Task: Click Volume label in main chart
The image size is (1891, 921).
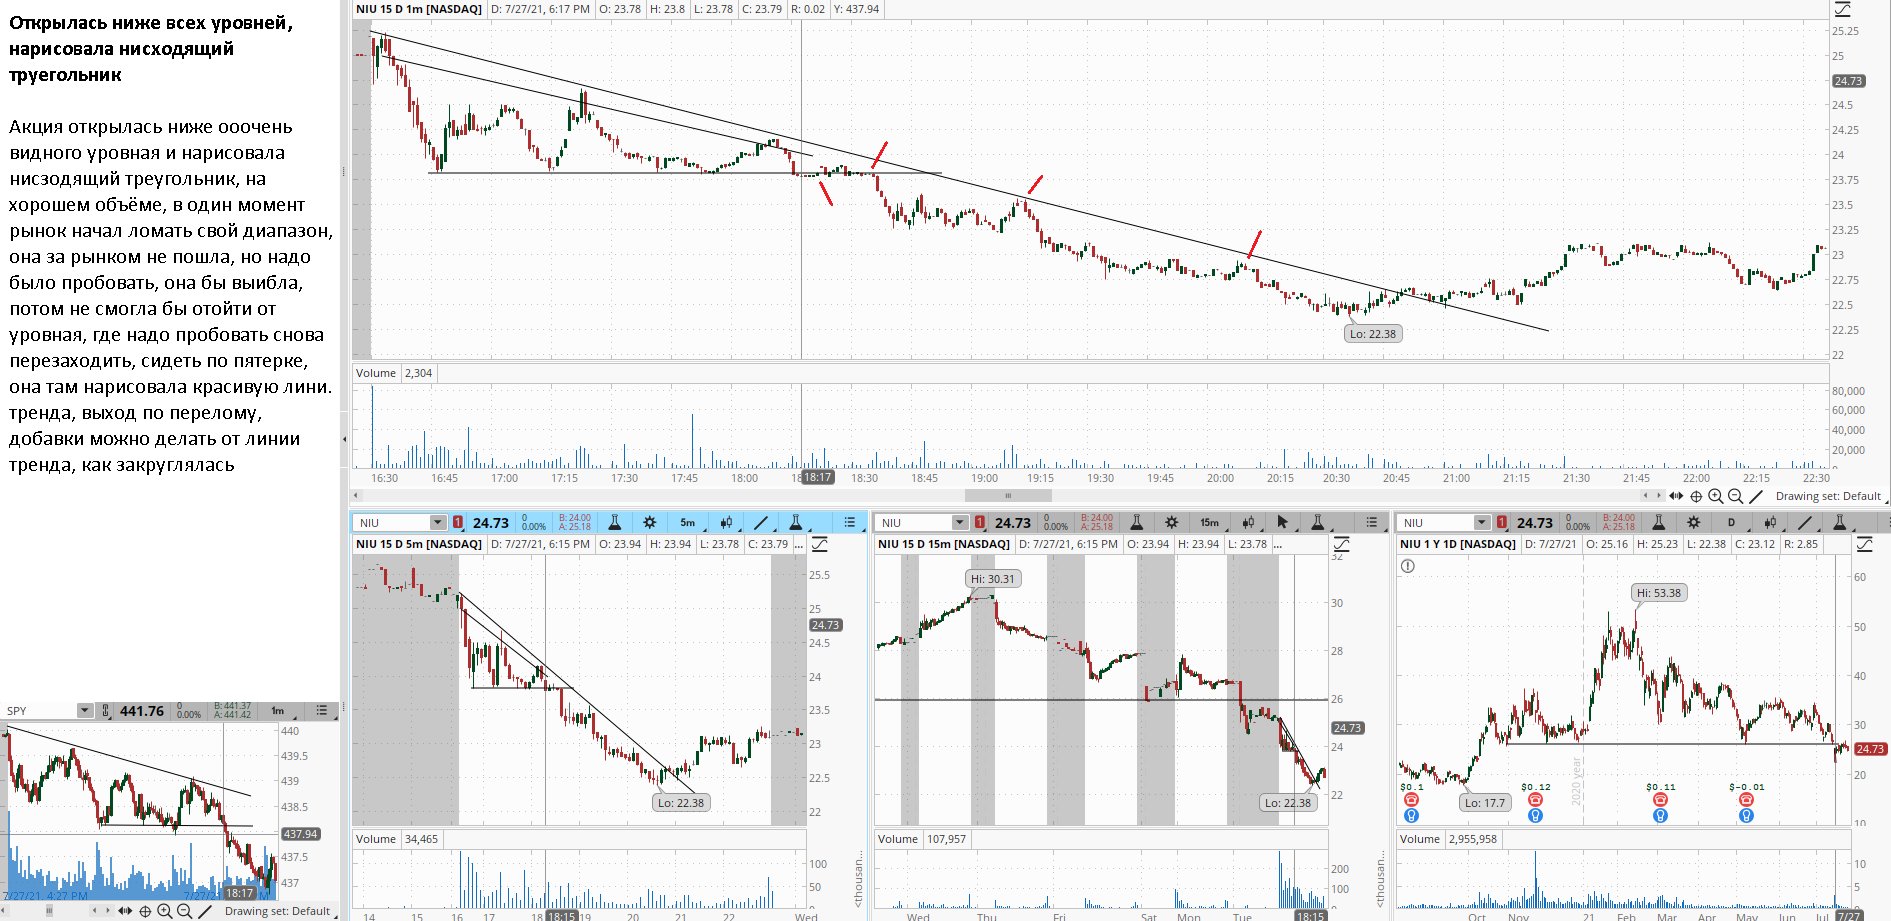Action: (x=376, y=373)
